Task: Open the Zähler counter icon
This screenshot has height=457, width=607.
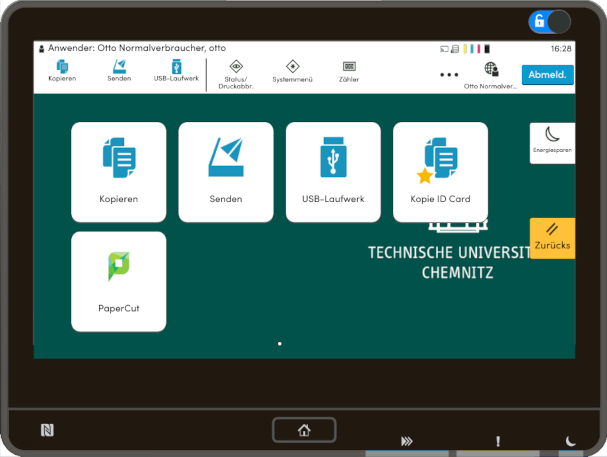Action: point(349,71)
